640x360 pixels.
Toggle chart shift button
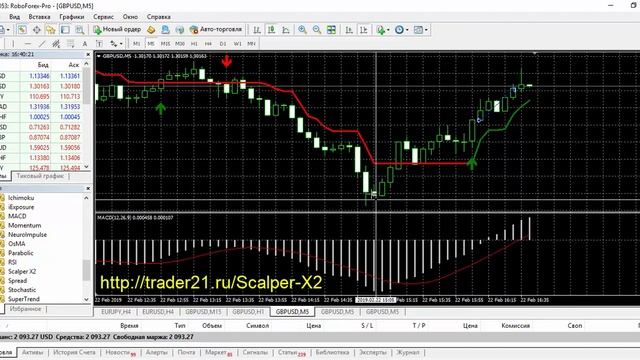[363, 30]
